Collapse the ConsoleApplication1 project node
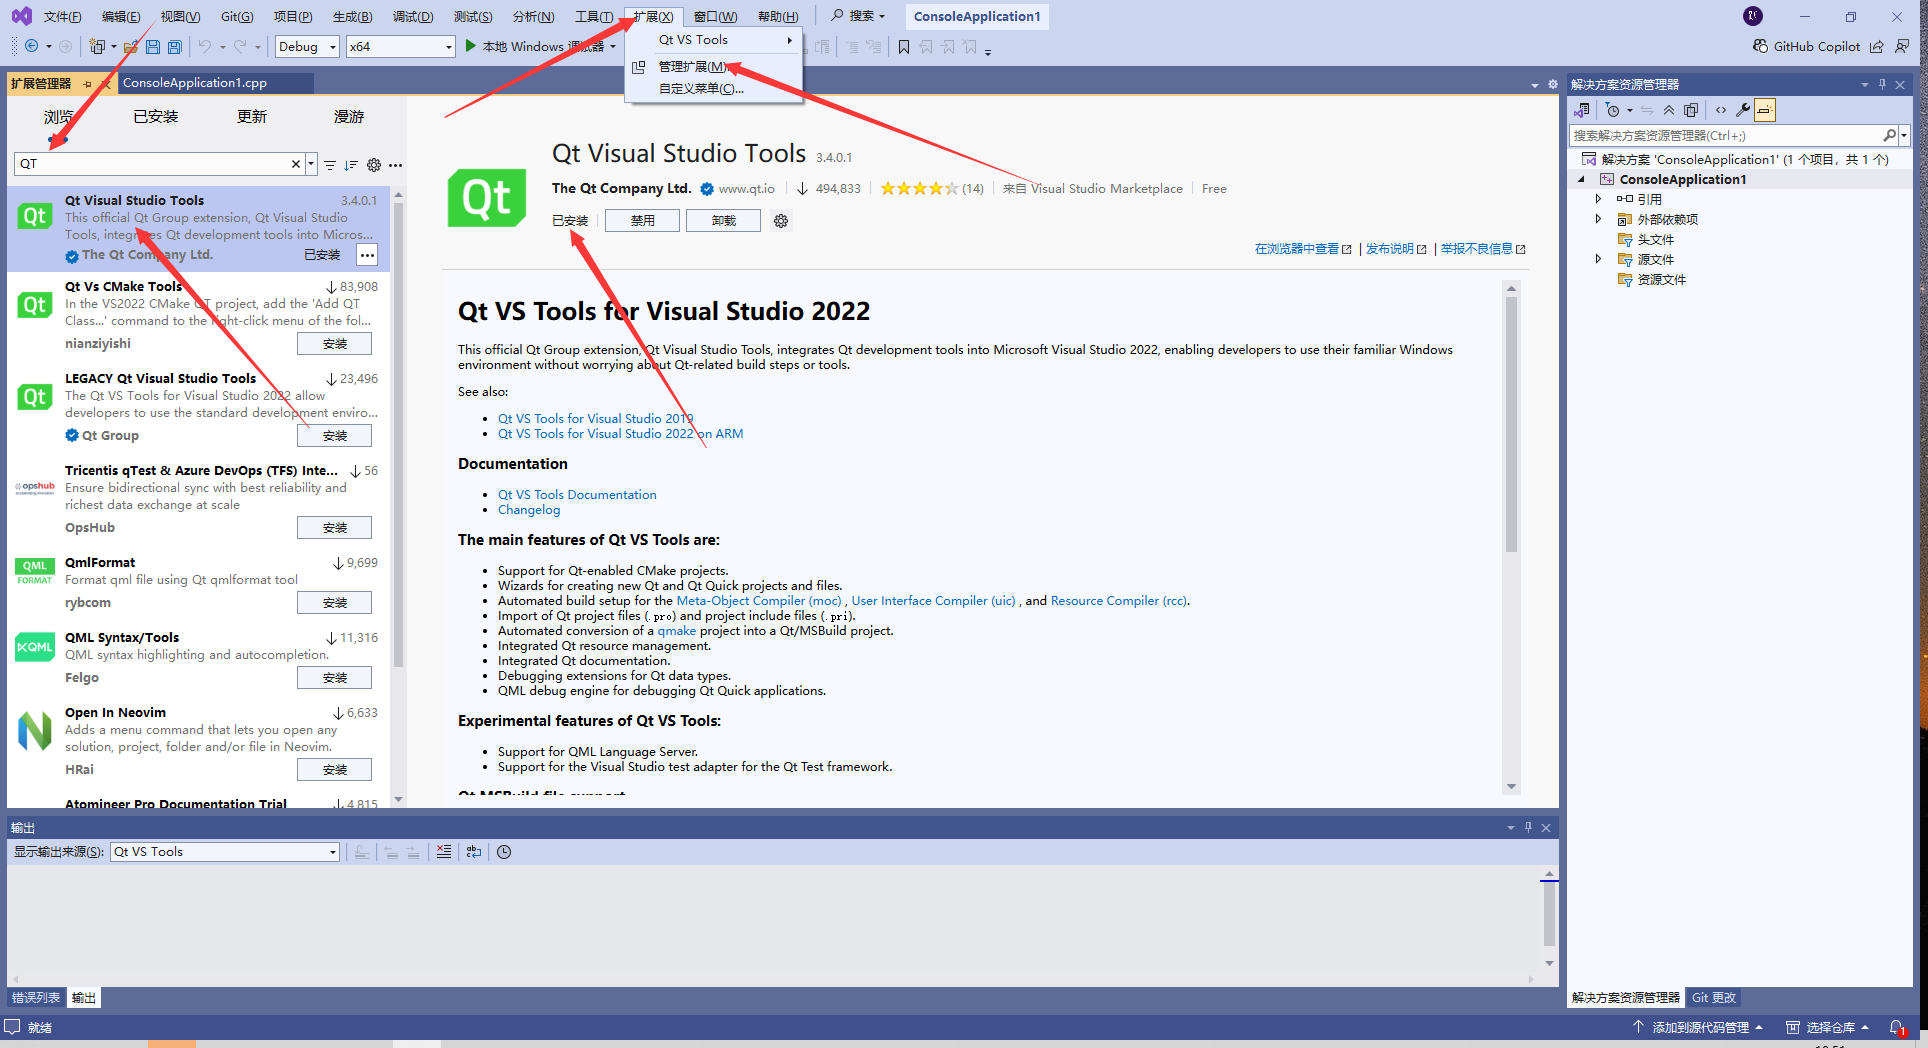This screenshot has height=1048, width=1928. coord(1581,180)
